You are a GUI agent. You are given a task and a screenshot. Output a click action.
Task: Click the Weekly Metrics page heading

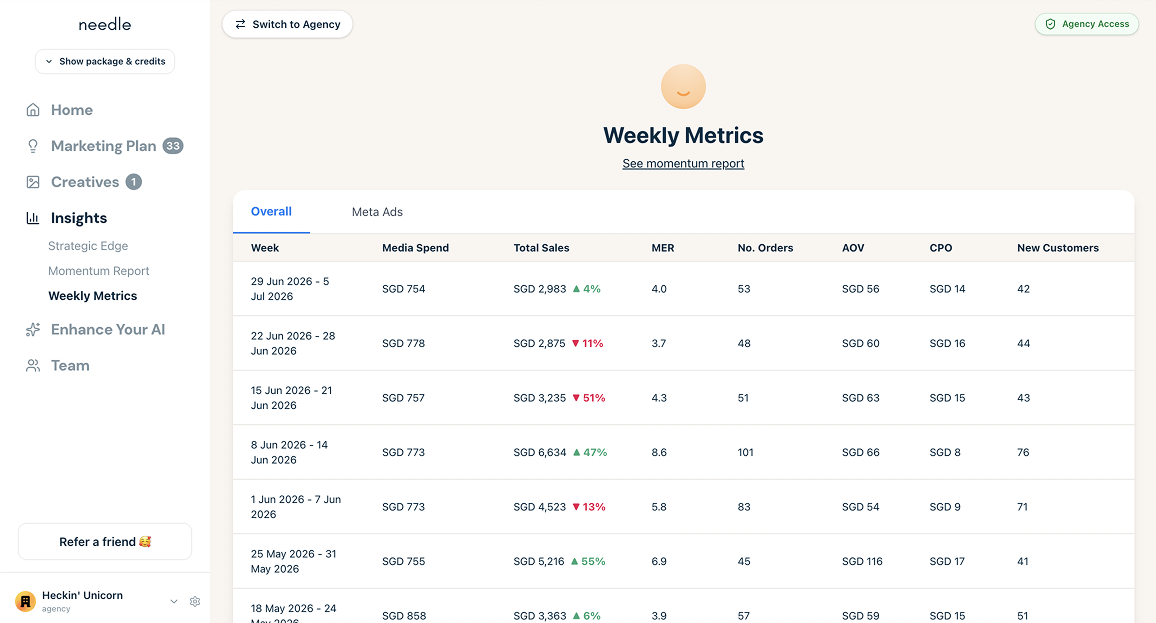pos(683,136)
